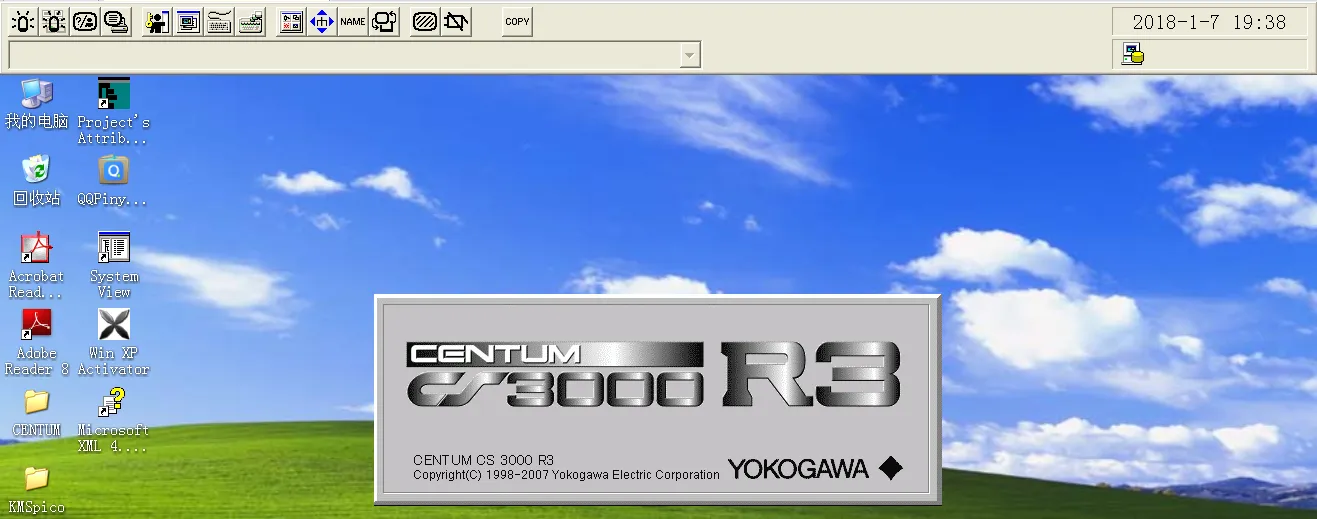Open the Process Alarm window button
This screenshot has width=1317, height=519.
(22, 21)
